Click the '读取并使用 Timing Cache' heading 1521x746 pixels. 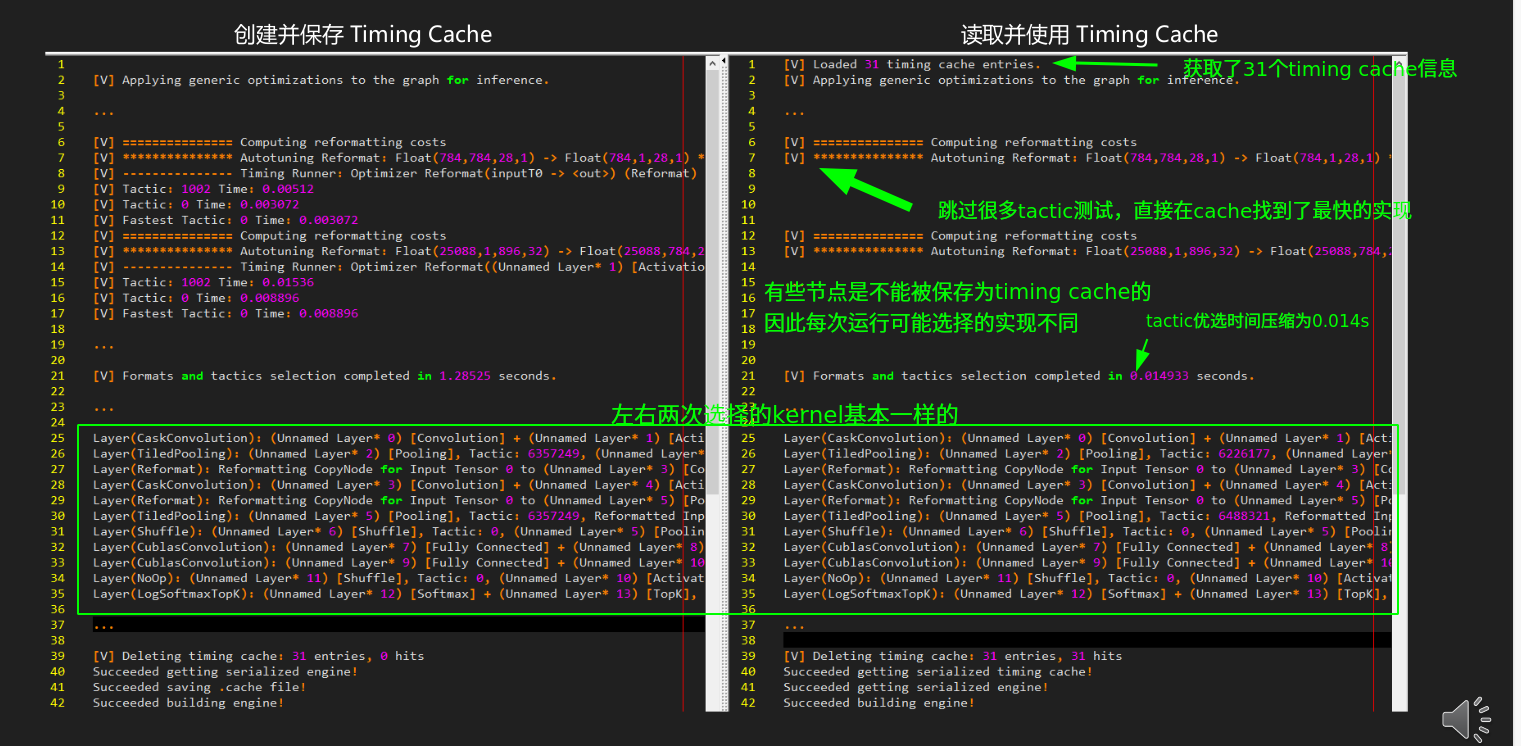(1089, 34)
